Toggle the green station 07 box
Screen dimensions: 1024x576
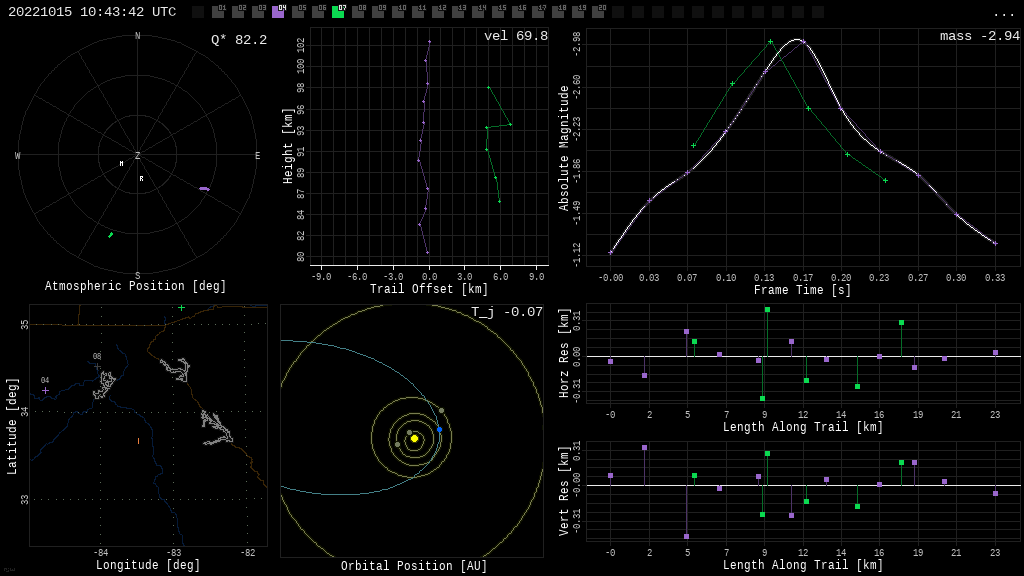click(x=338, y=12)
